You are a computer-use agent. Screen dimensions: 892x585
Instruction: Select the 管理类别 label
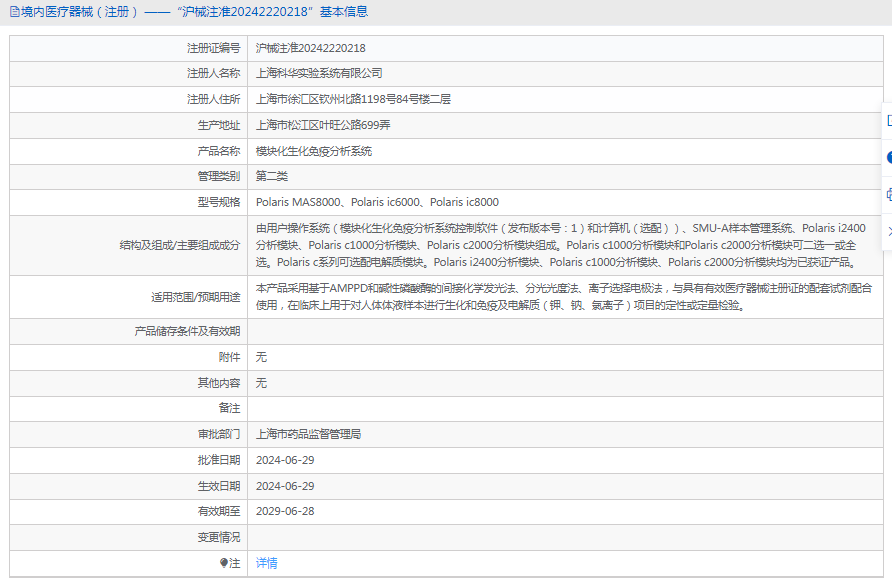pos(219,176)
